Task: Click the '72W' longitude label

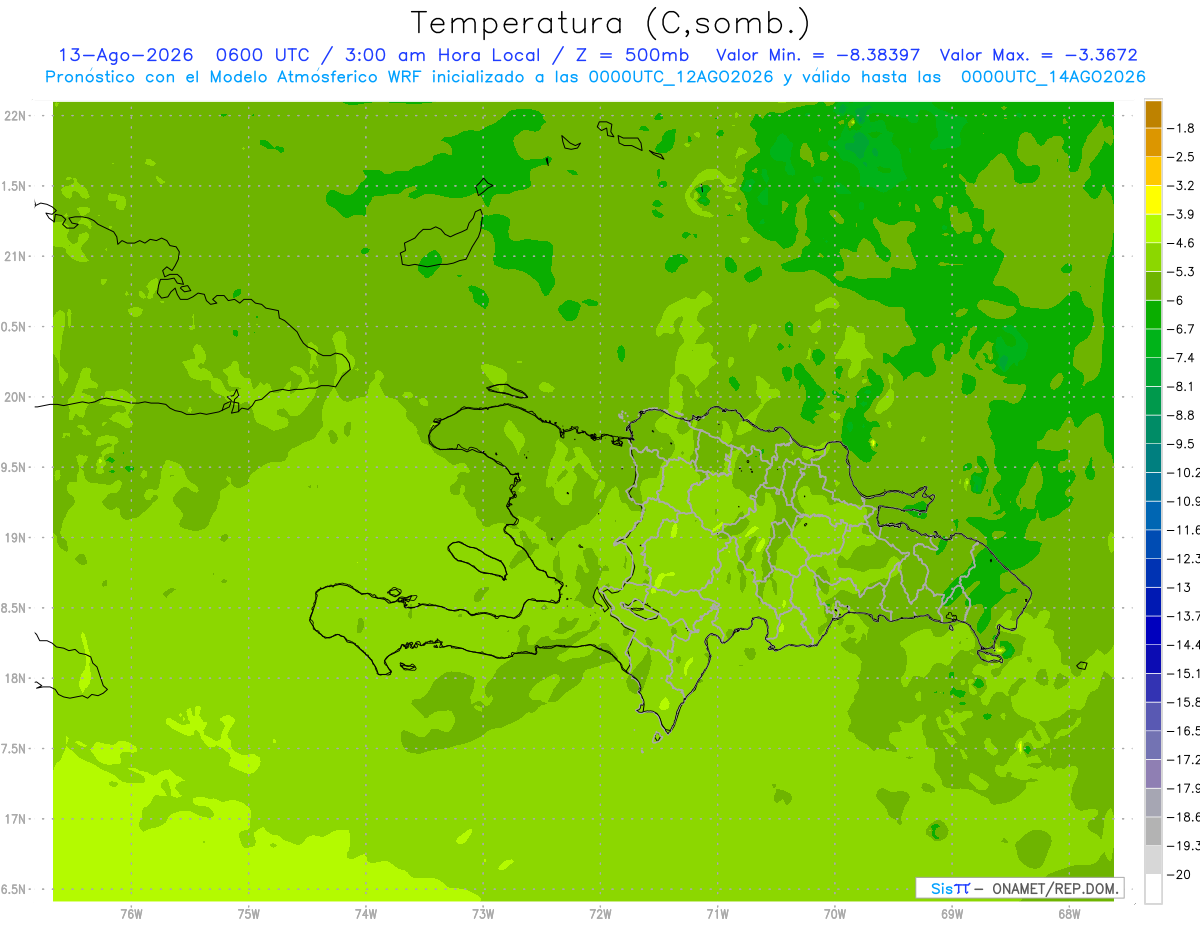Action: (600, 913)
